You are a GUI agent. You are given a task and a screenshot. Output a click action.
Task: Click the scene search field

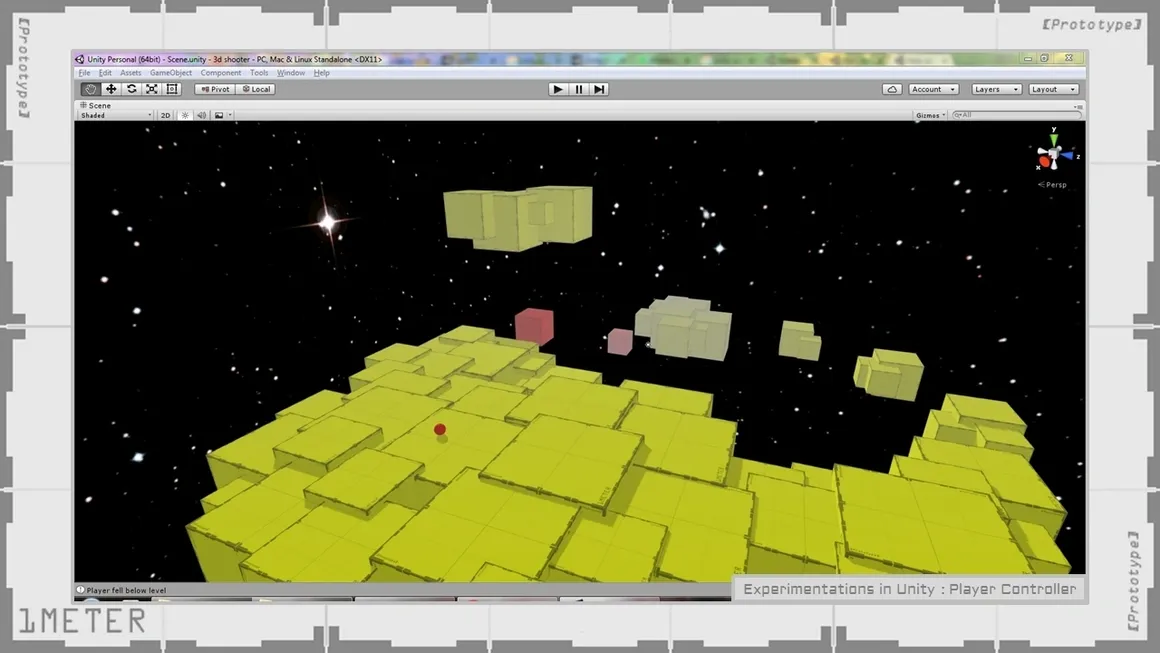click(x=1015, y=115)
